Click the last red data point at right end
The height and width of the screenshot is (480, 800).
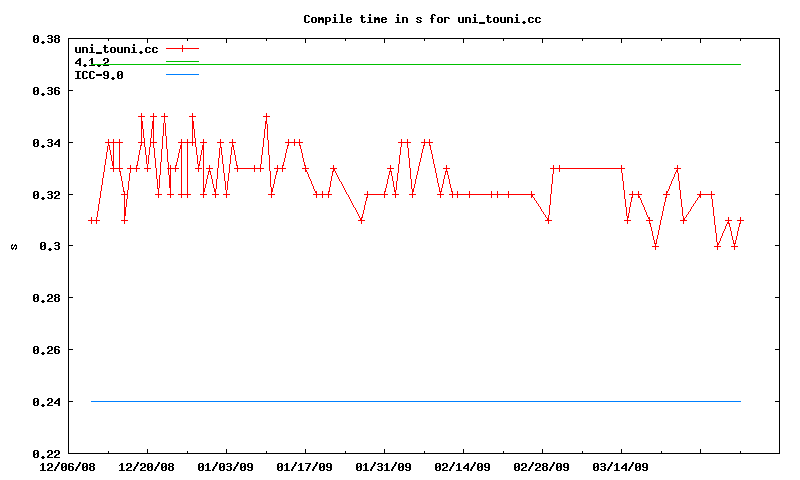tap(740, 220)
